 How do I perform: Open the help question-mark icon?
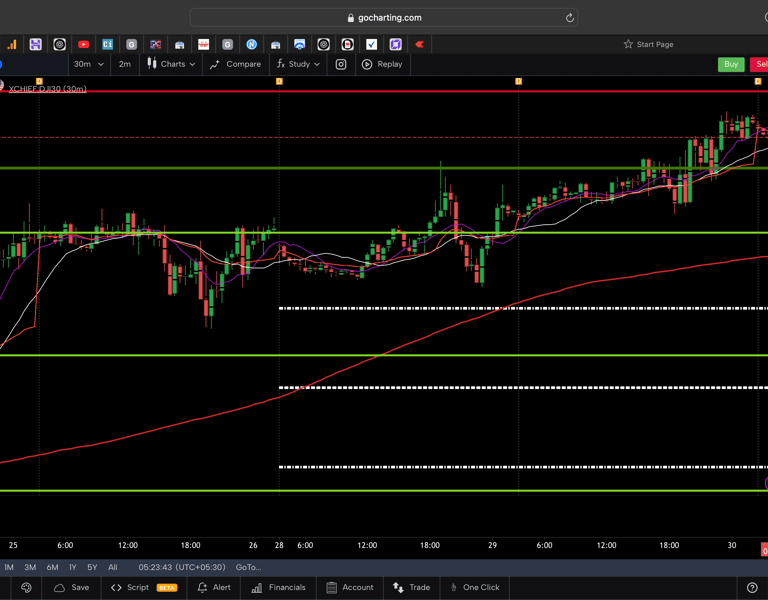click(752, 587)
